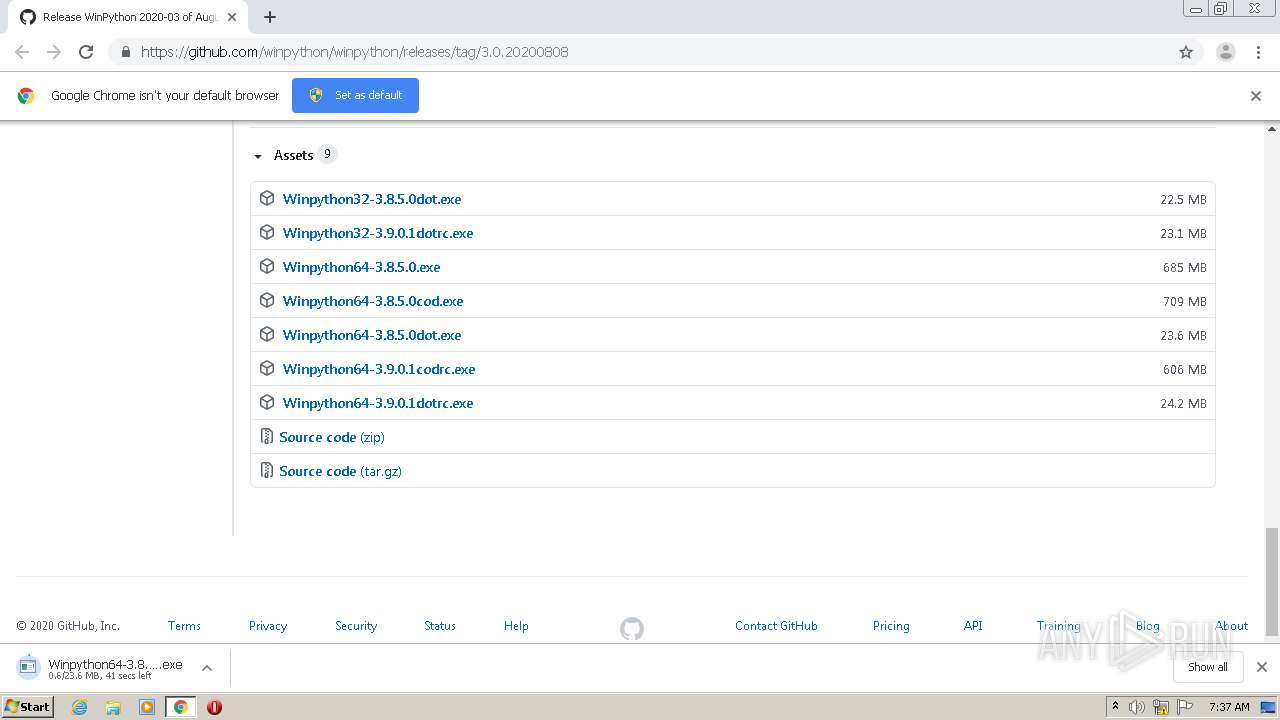
Task: Show all downloads
Action: 1207,667
